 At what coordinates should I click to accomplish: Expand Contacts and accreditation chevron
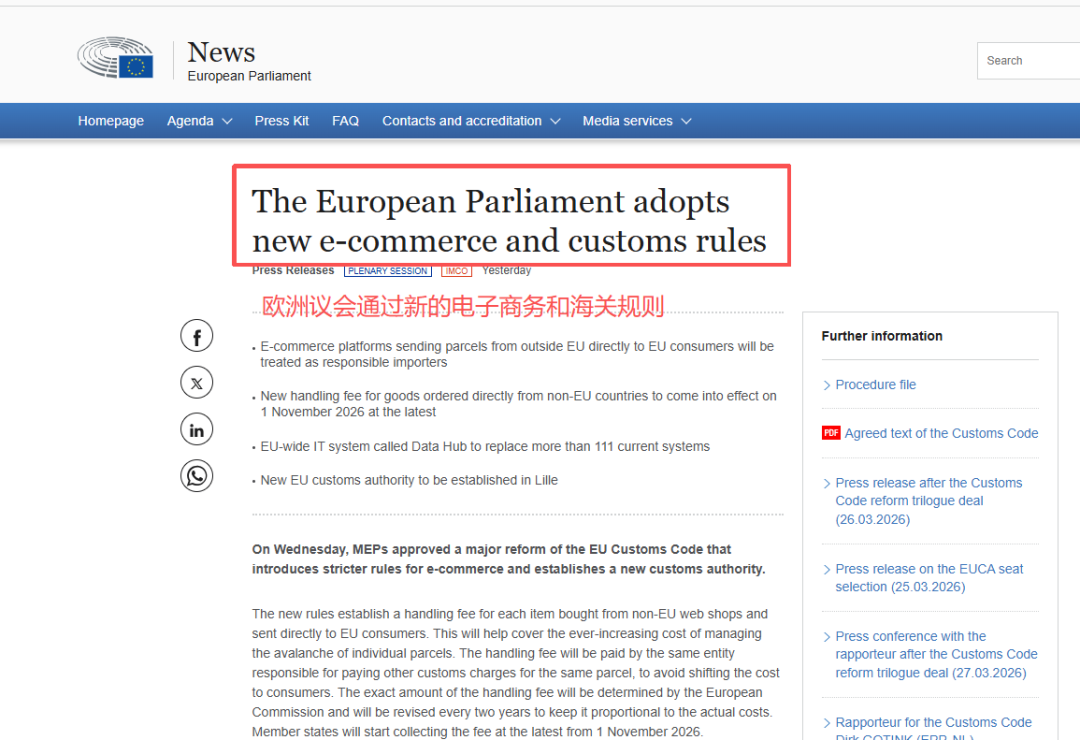555,121
